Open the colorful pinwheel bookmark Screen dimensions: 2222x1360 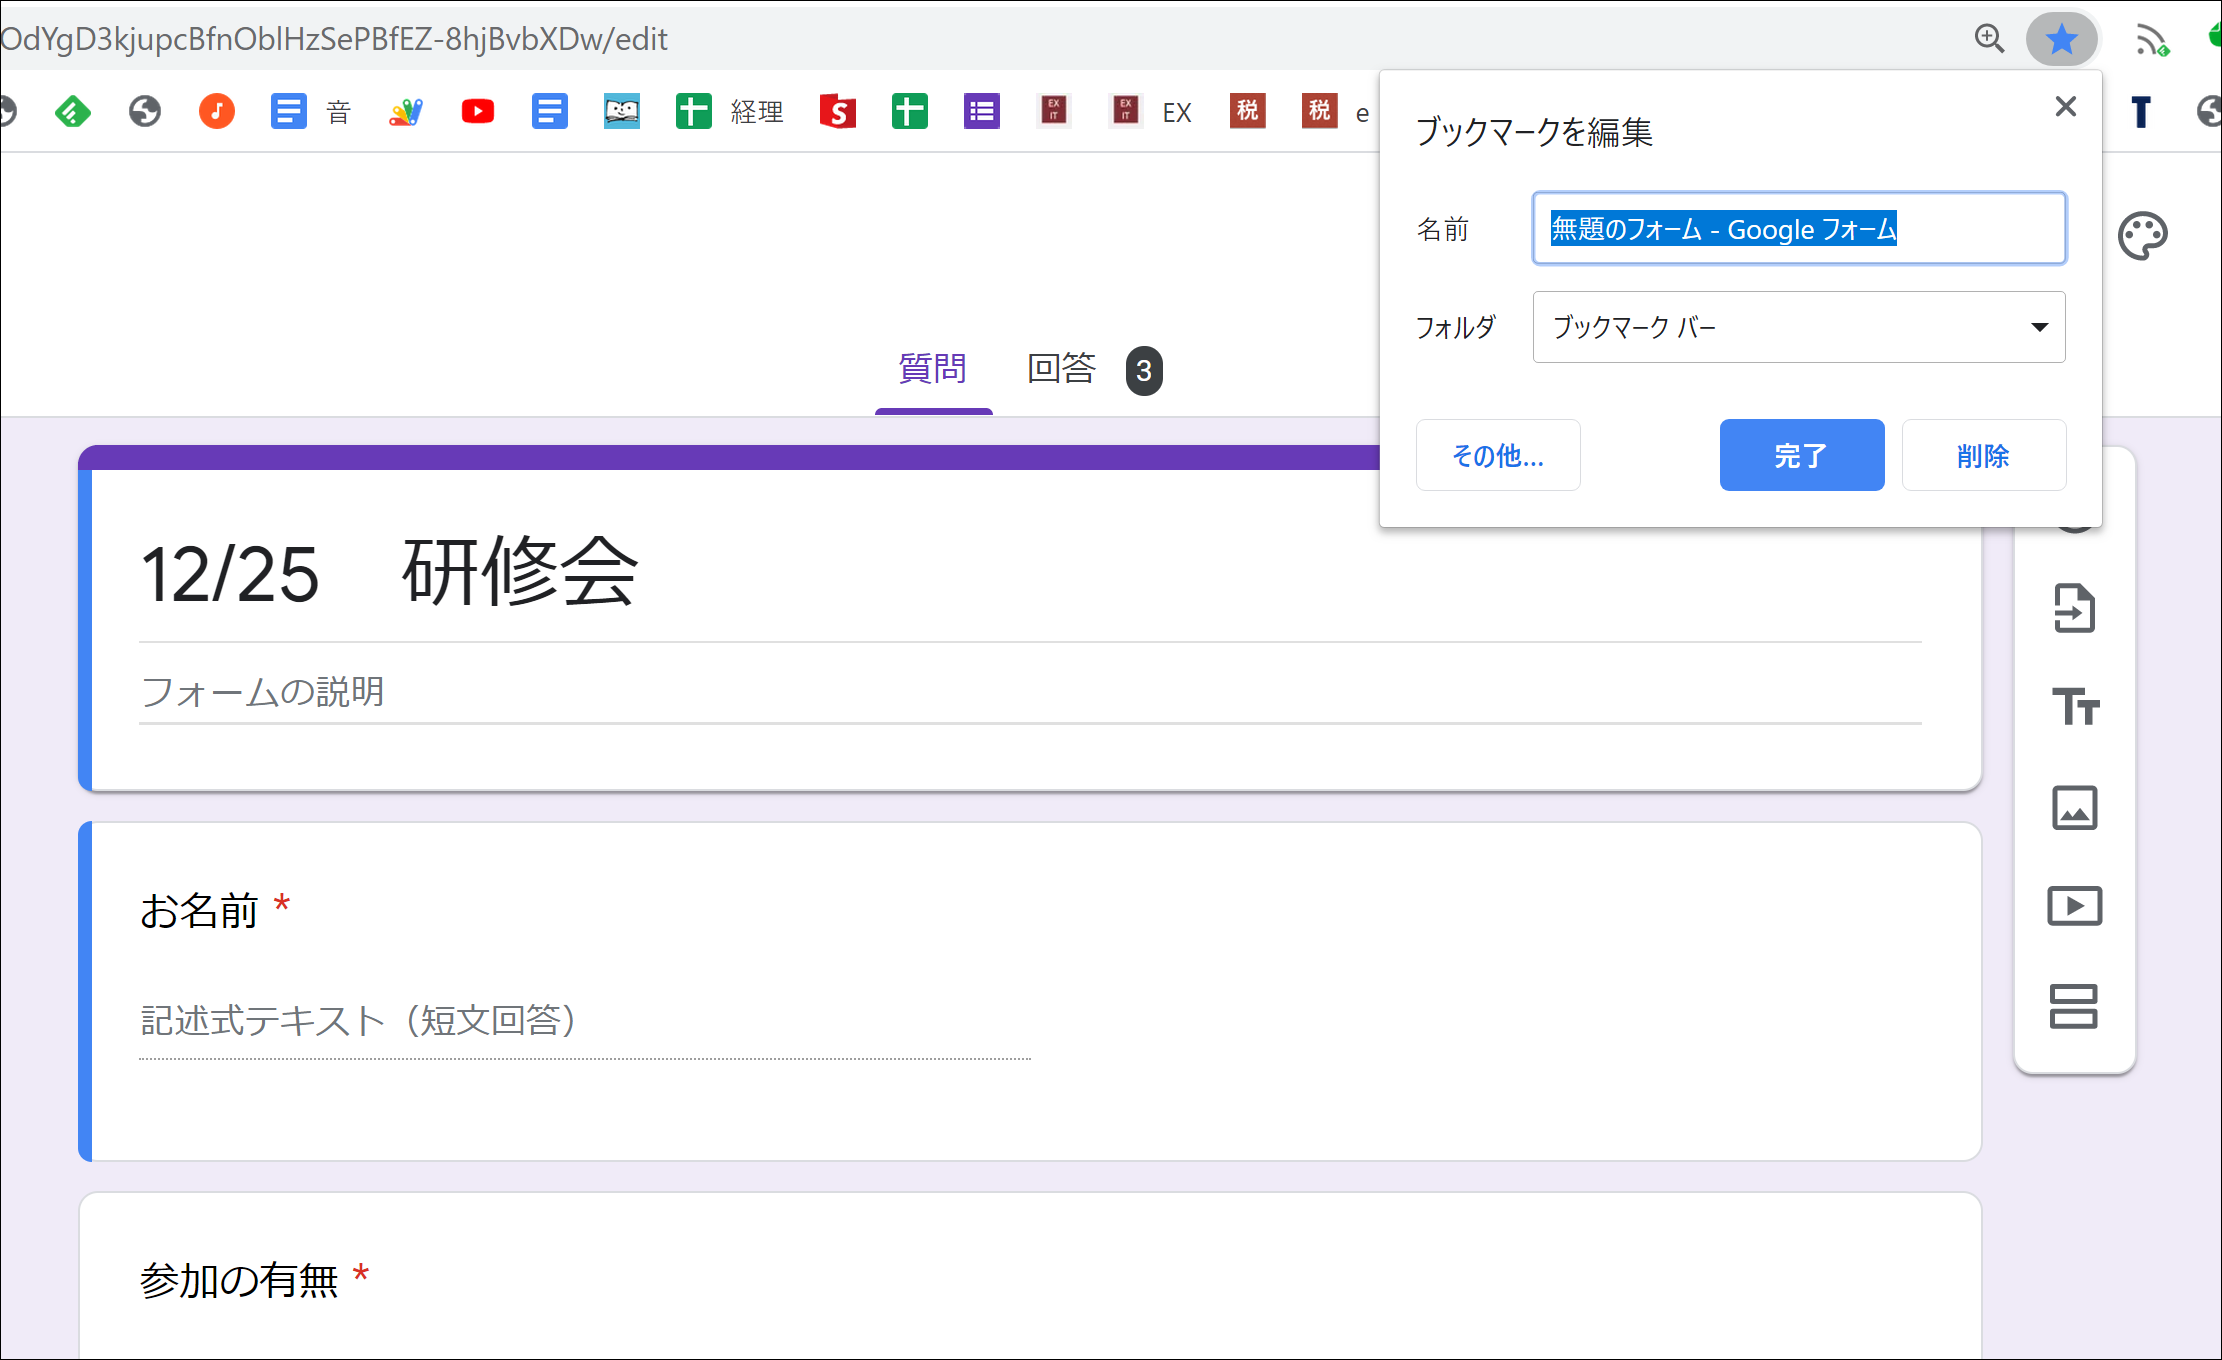[x=406, y=111]
